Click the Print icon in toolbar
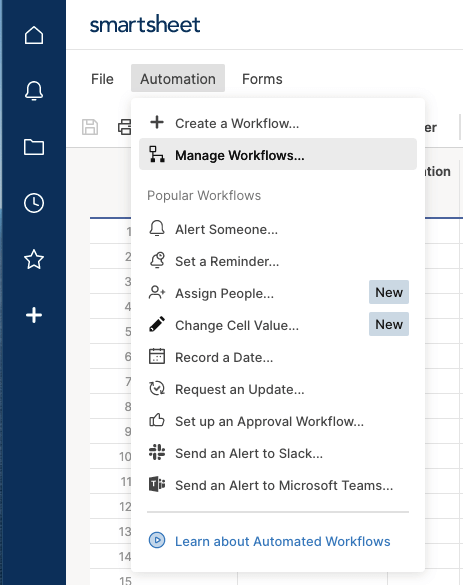Image resolution: width=463 pixels, height=585 pixels. [x=125, y=127]
